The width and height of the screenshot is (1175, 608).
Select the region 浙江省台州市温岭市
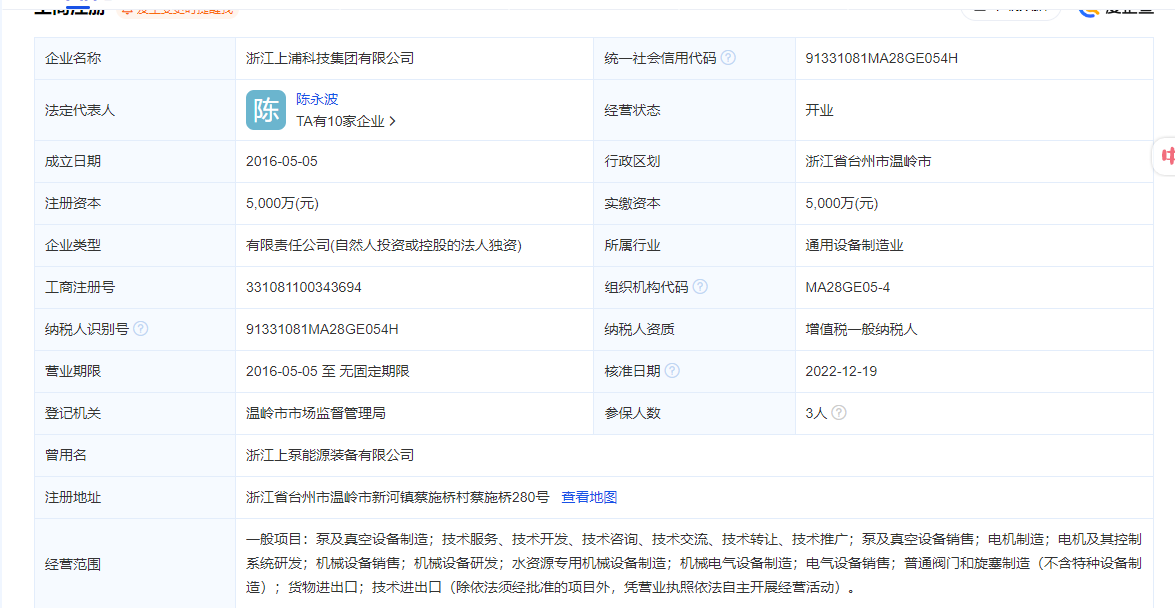click(869, 161)
